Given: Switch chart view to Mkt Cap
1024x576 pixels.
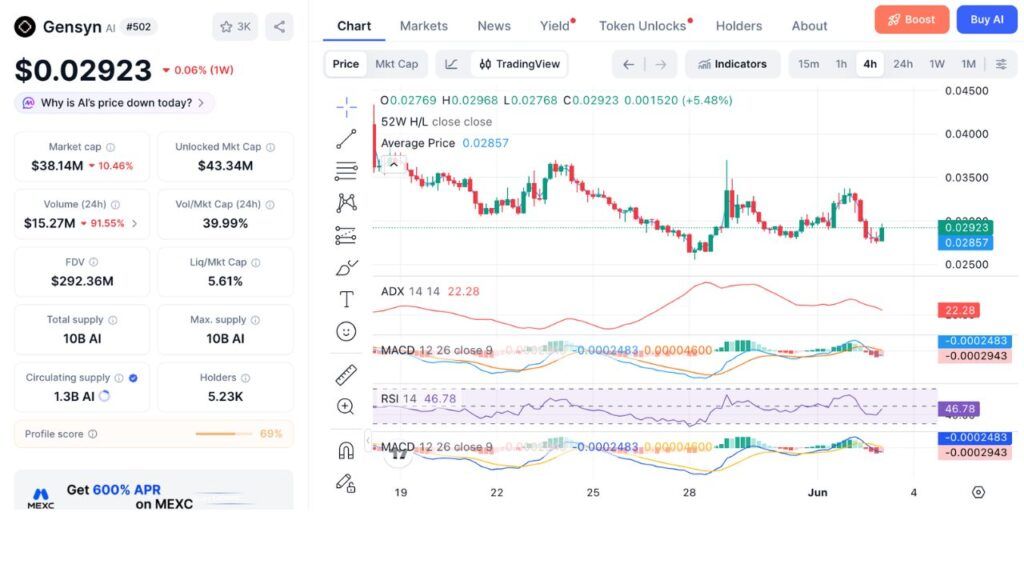Looking at the screenshot, I should 396,64.
